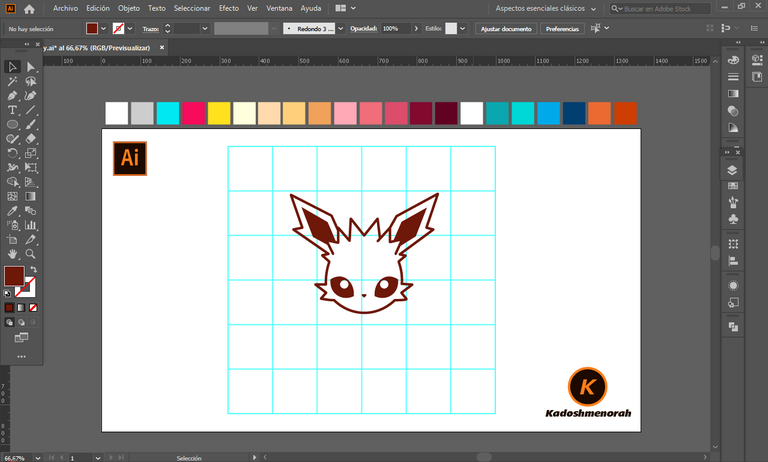The image size is (768, 462).
Task: Open the Edición menu
Action: click(98, 8)
